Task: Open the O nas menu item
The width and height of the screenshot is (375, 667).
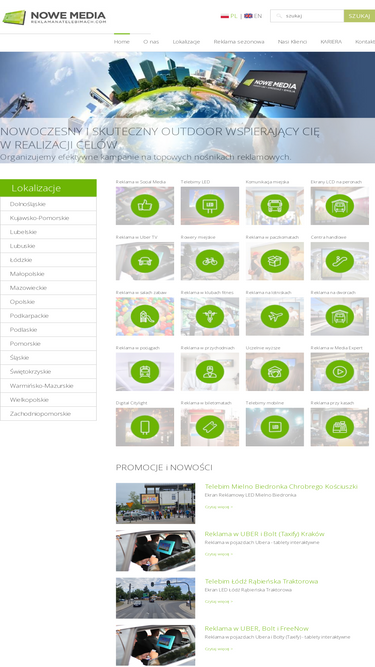Action: [151, 42]
